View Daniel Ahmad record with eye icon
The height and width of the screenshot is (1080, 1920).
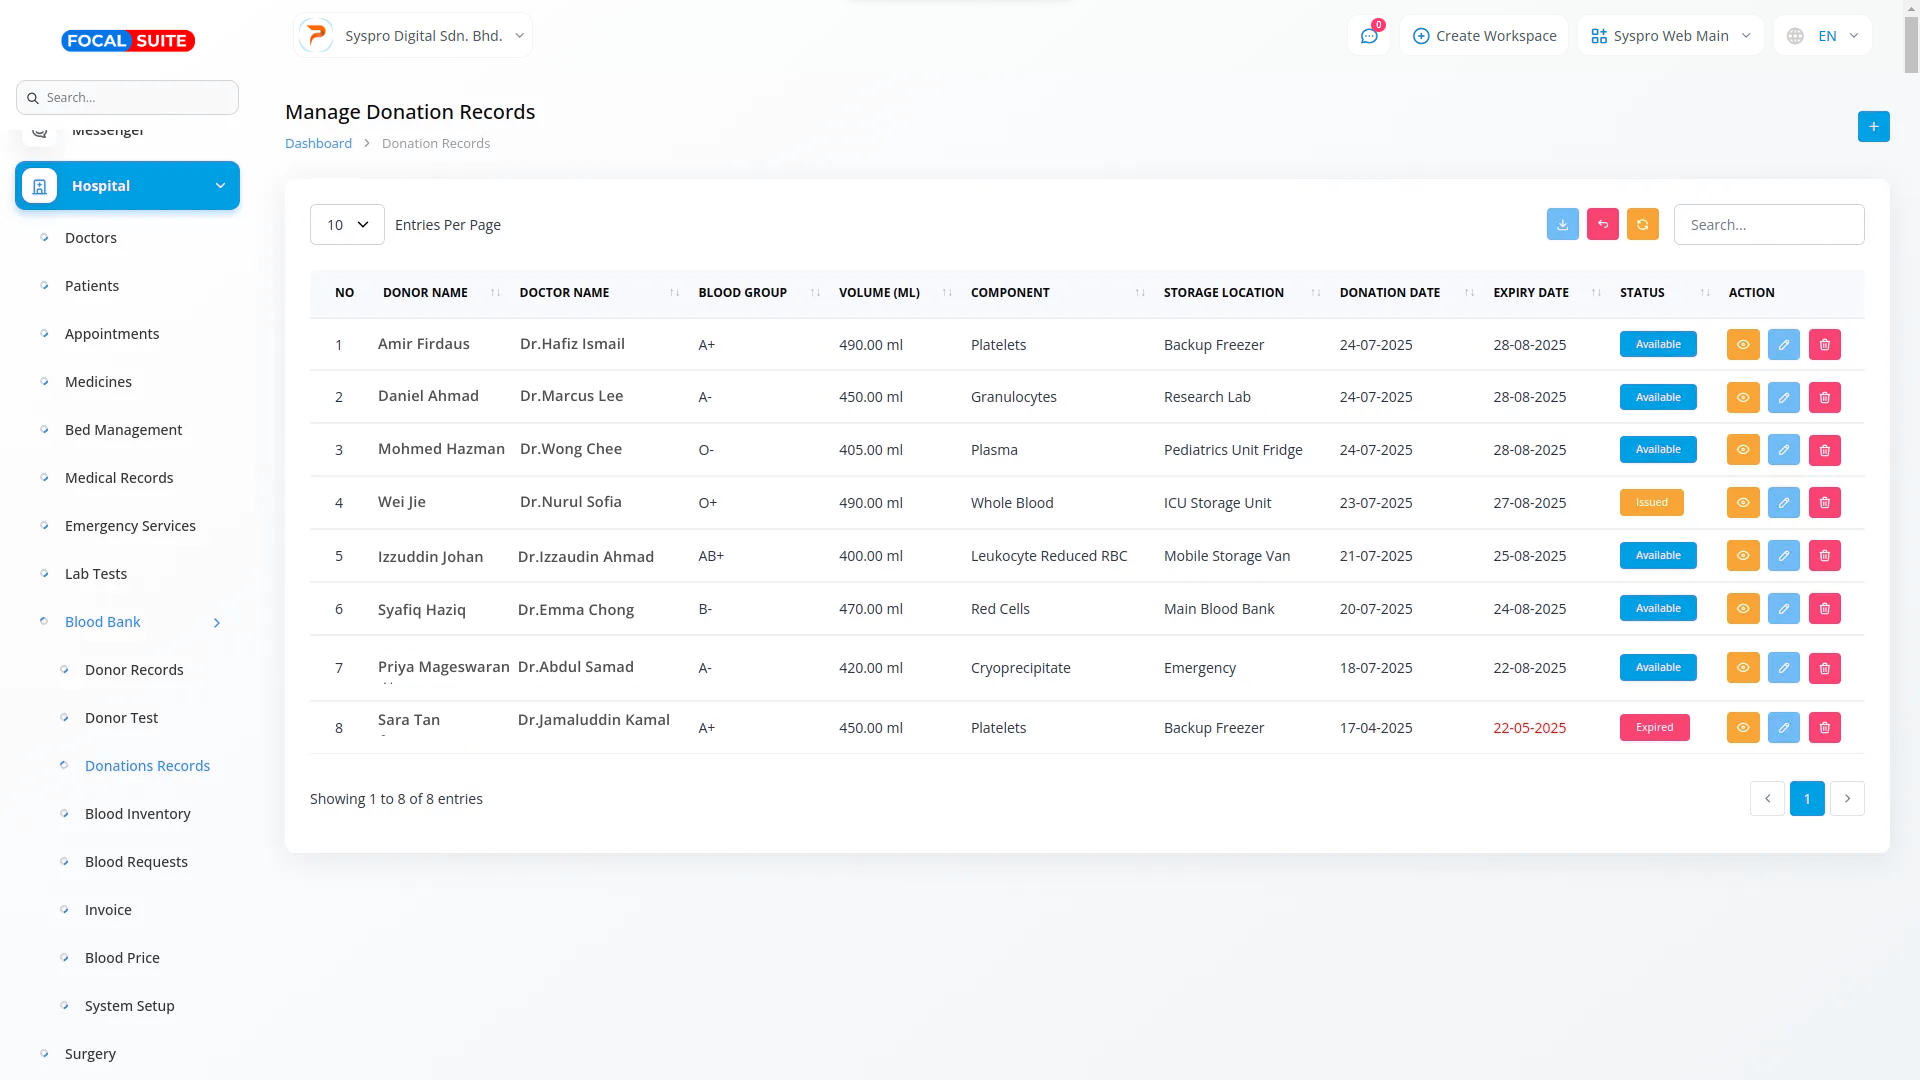point(1742,398)
